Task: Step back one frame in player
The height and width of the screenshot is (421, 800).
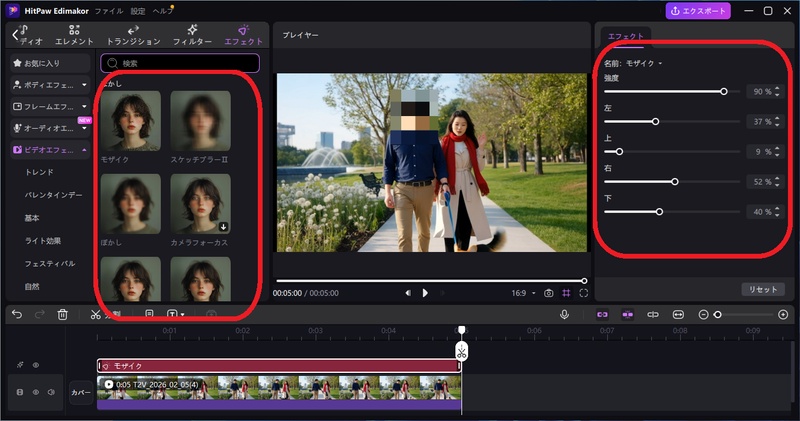Action: pyautogui.click(x=408, y=293)
